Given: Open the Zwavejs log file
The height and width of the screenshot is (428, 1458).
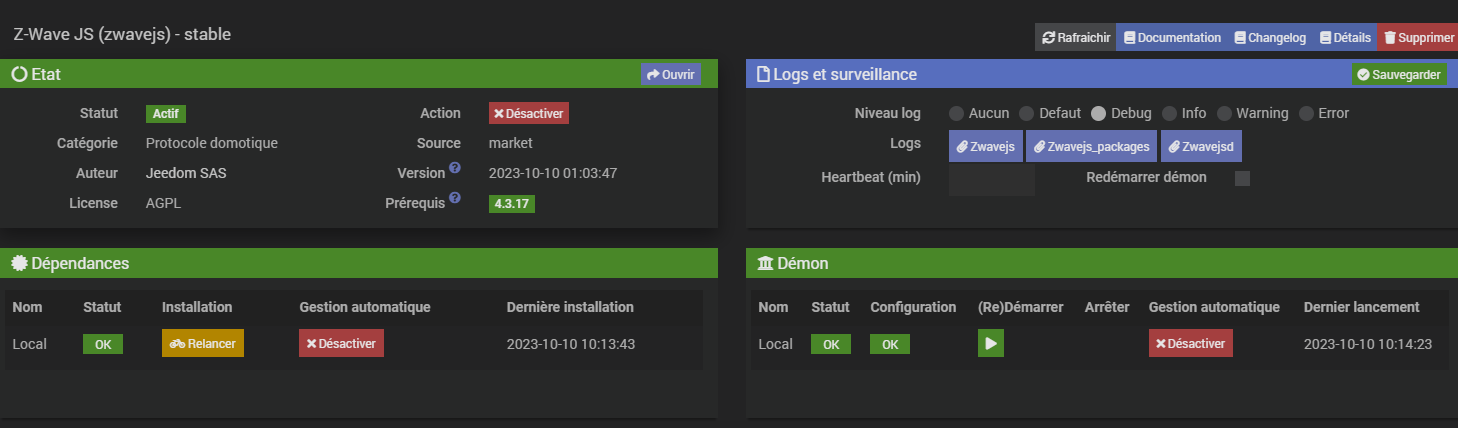Looking at the screenshot, I should (x=985, y=146).
